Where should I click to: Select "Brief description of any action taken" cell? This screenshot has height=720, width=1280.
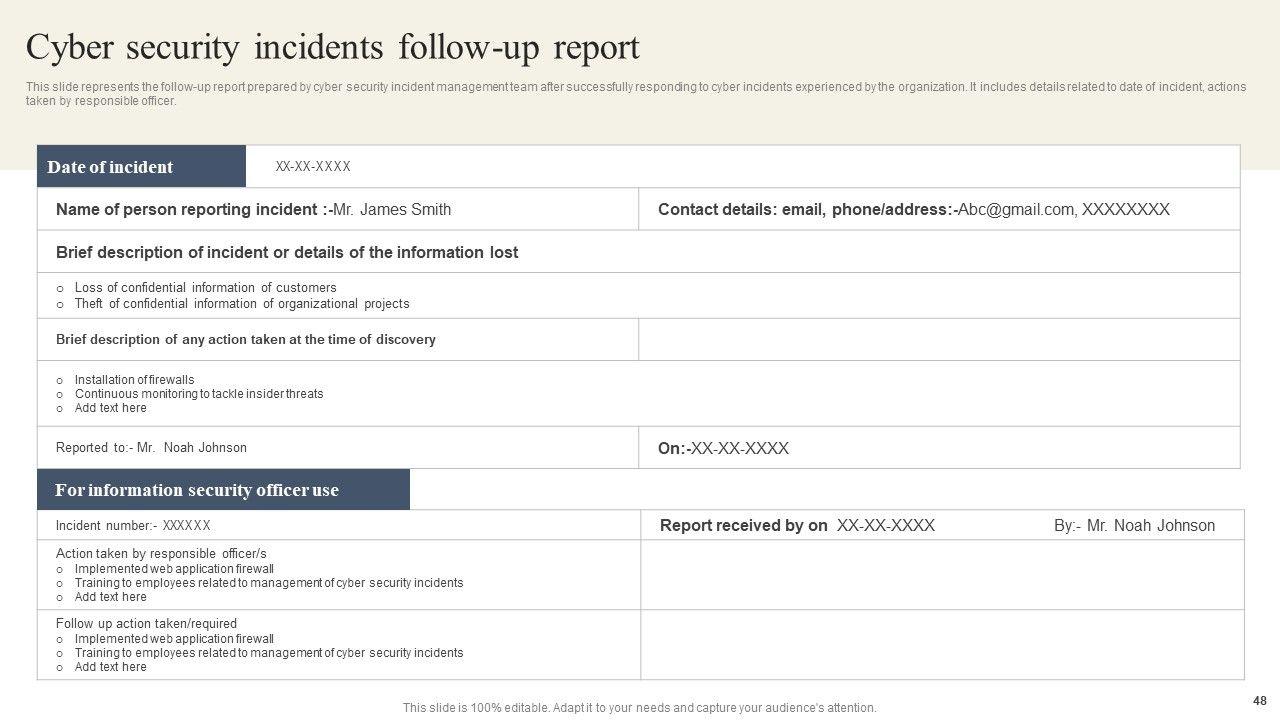pos(246,340)
